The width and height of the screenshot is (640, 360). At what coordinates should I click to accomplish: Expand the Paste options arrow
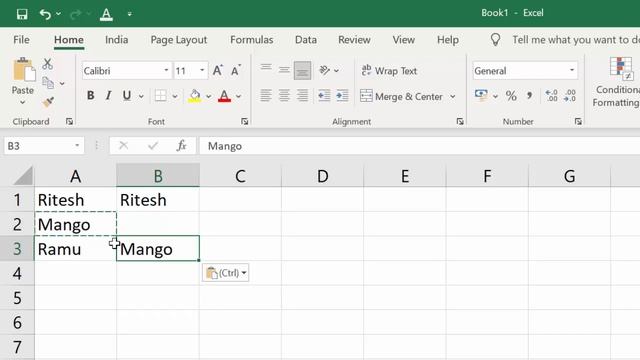click(22, 102)
